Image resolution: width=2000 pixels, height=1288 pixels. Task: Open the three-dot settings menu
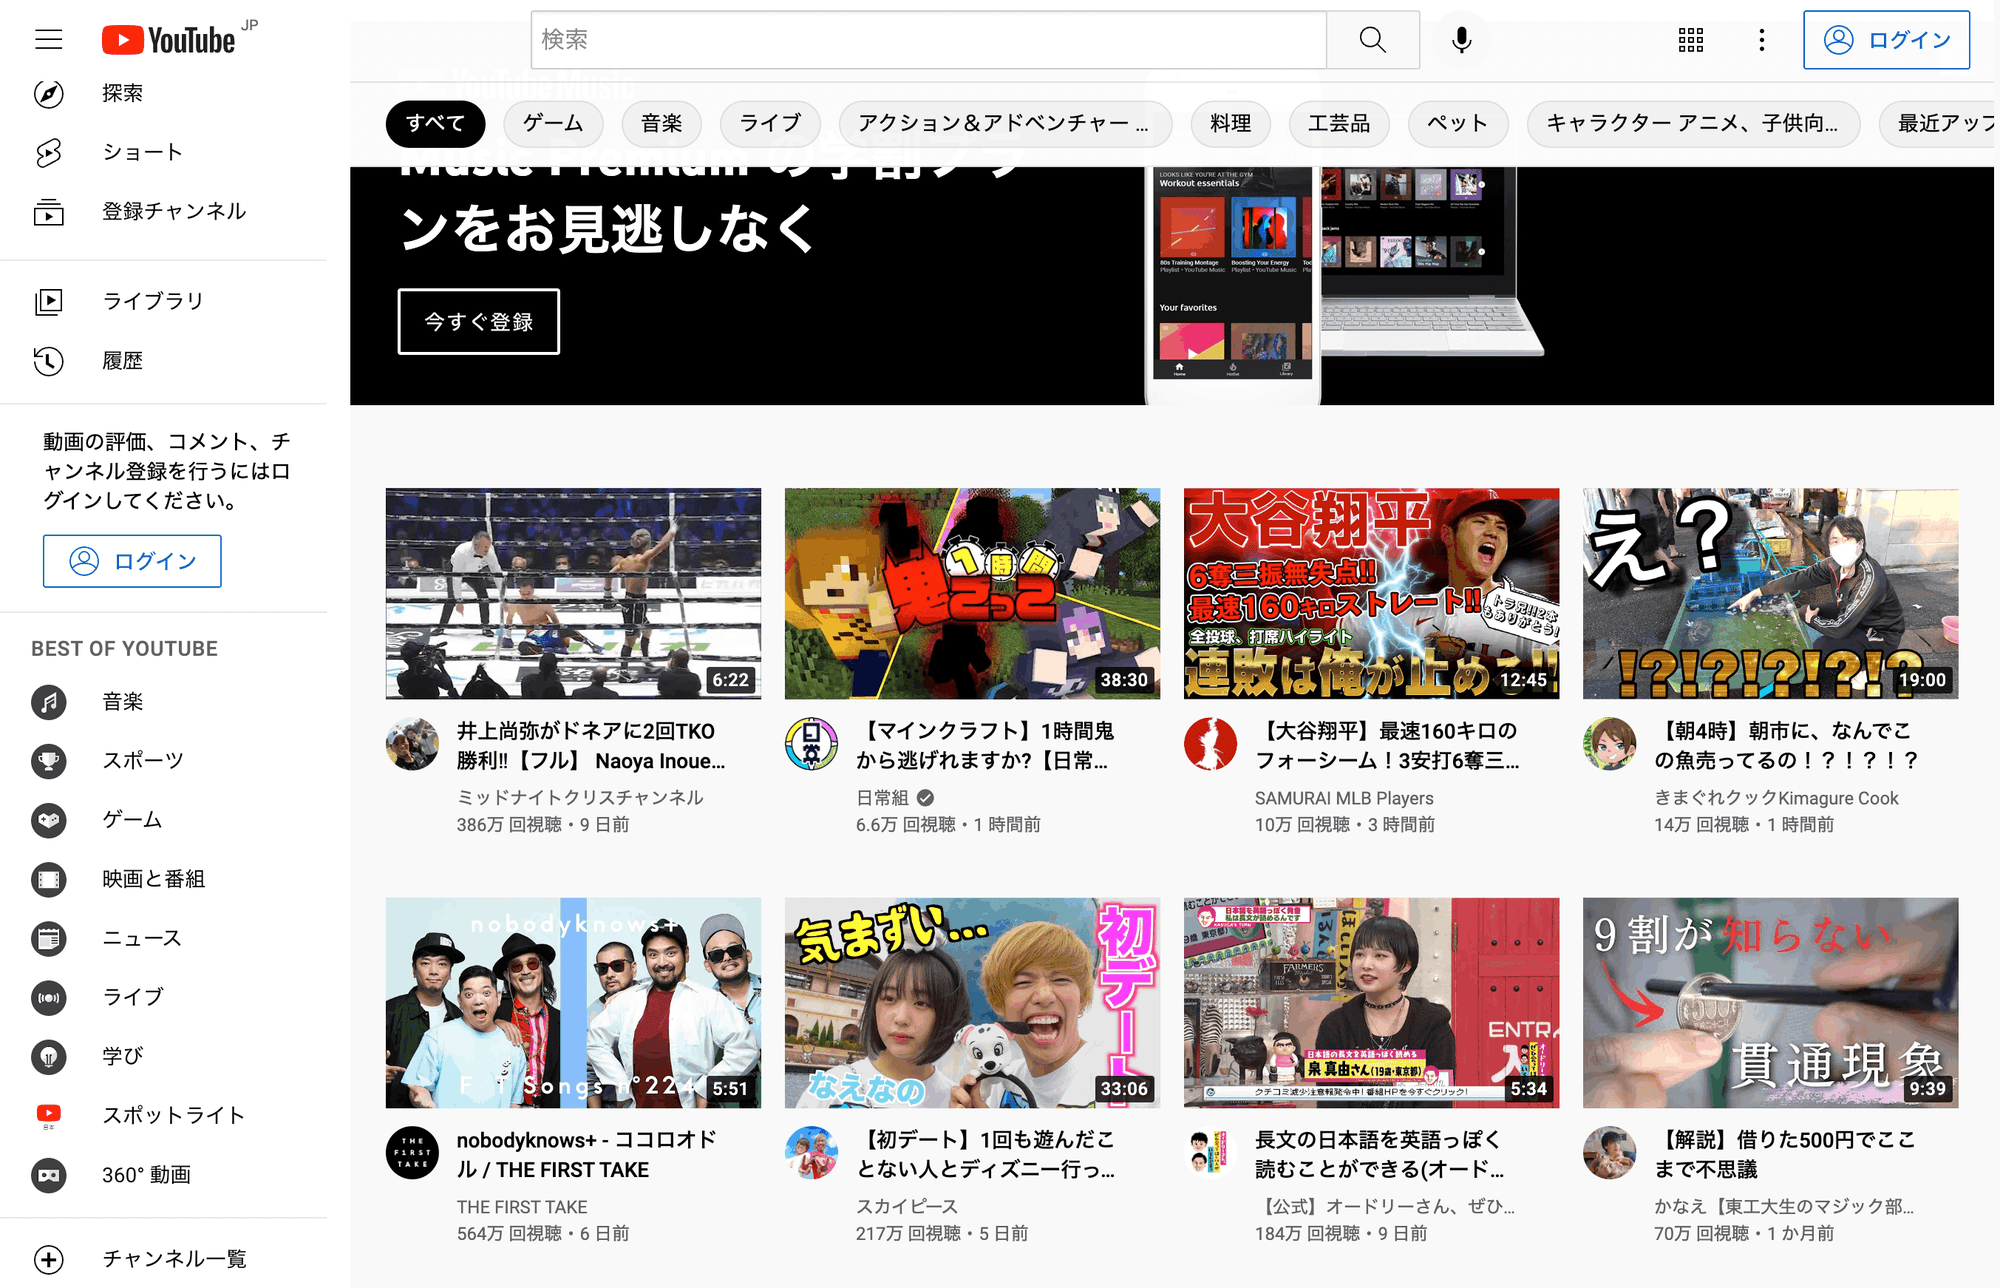pyautogui.click(x=1762, y=40)
